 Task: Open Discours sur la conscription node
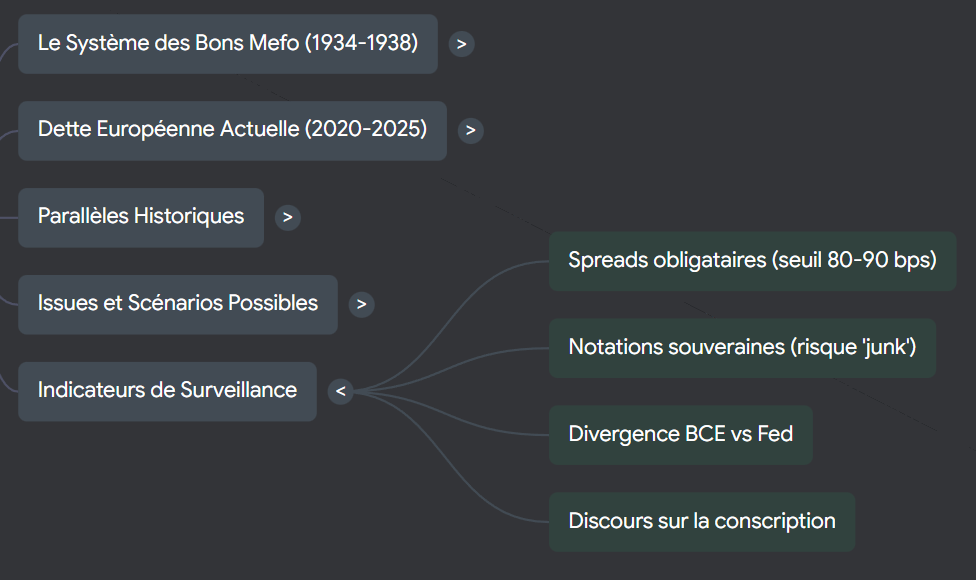701,521
